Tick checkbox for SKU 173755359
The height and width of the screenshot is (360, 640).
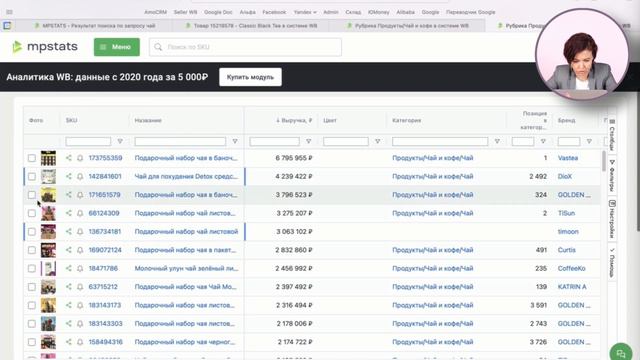pos(32,158)
